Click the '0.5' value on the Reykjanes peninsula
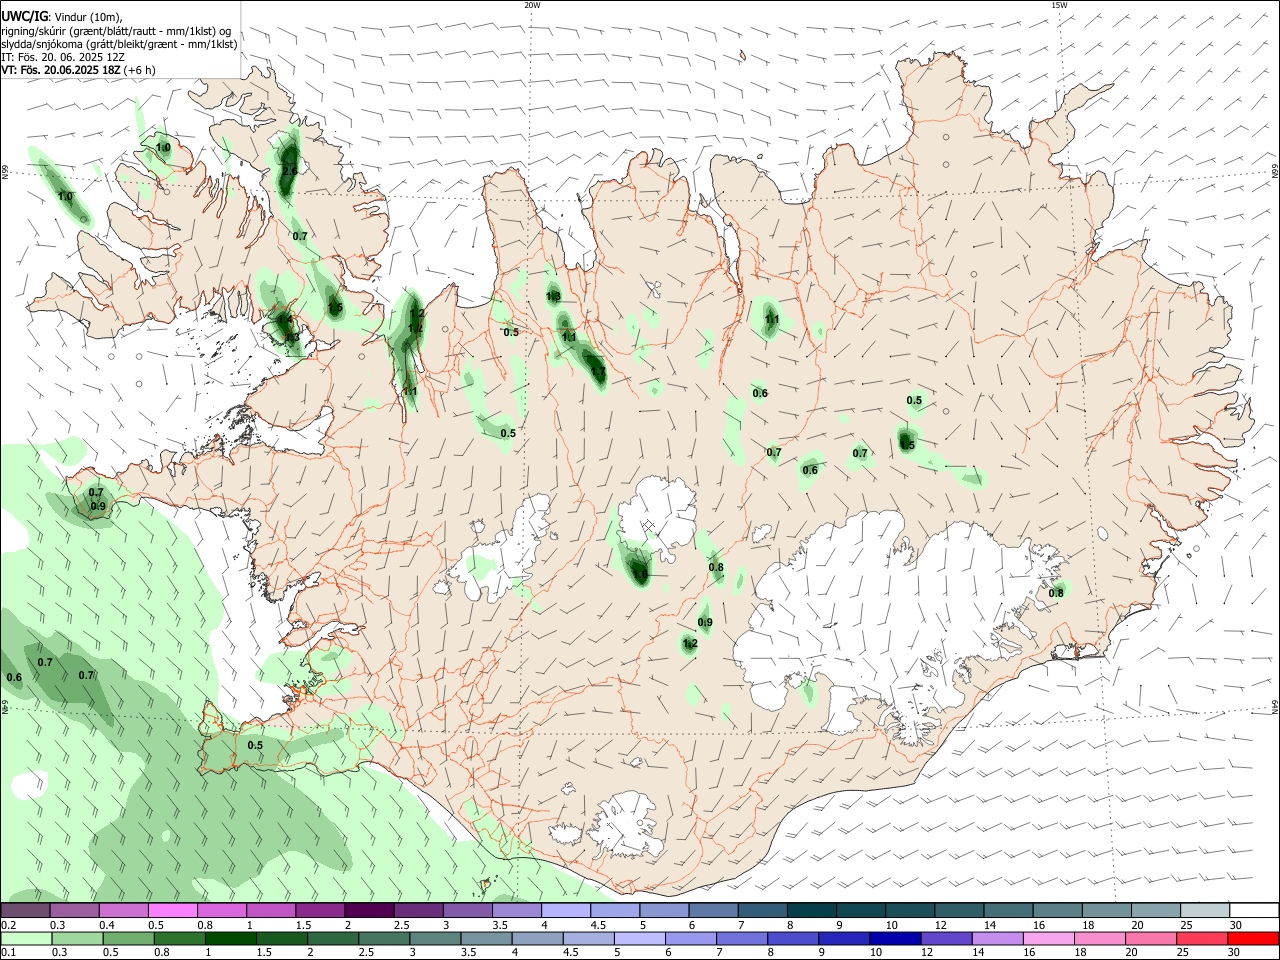1280x960 pixels. [255, 745]
